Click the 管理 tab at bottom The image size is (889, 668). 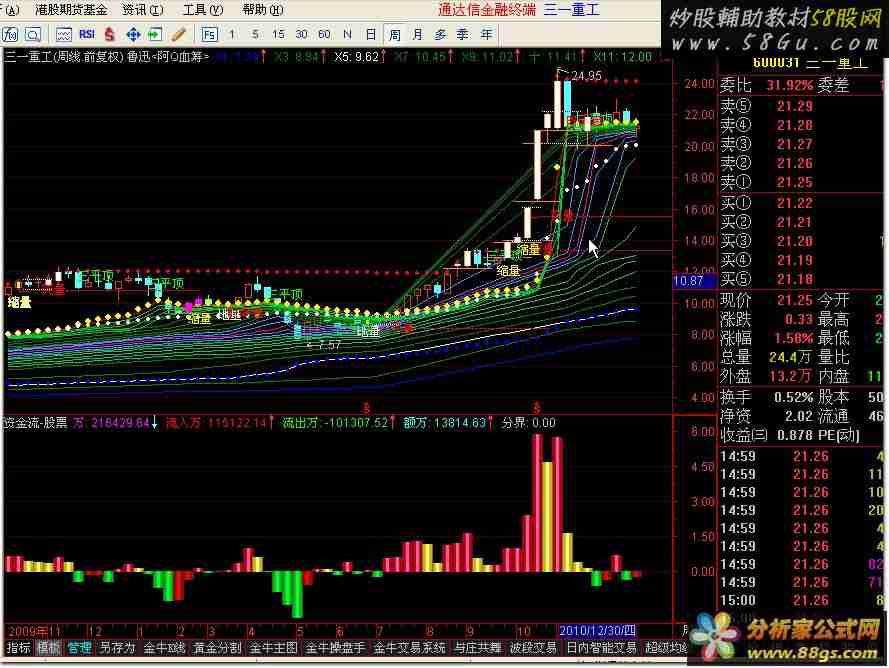click(79, 648)
